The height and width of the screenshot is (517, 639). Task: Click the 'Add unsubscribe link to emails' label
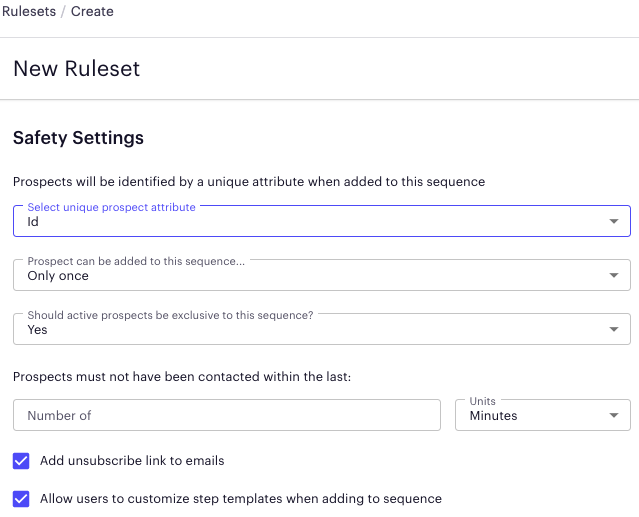point(132,461)
